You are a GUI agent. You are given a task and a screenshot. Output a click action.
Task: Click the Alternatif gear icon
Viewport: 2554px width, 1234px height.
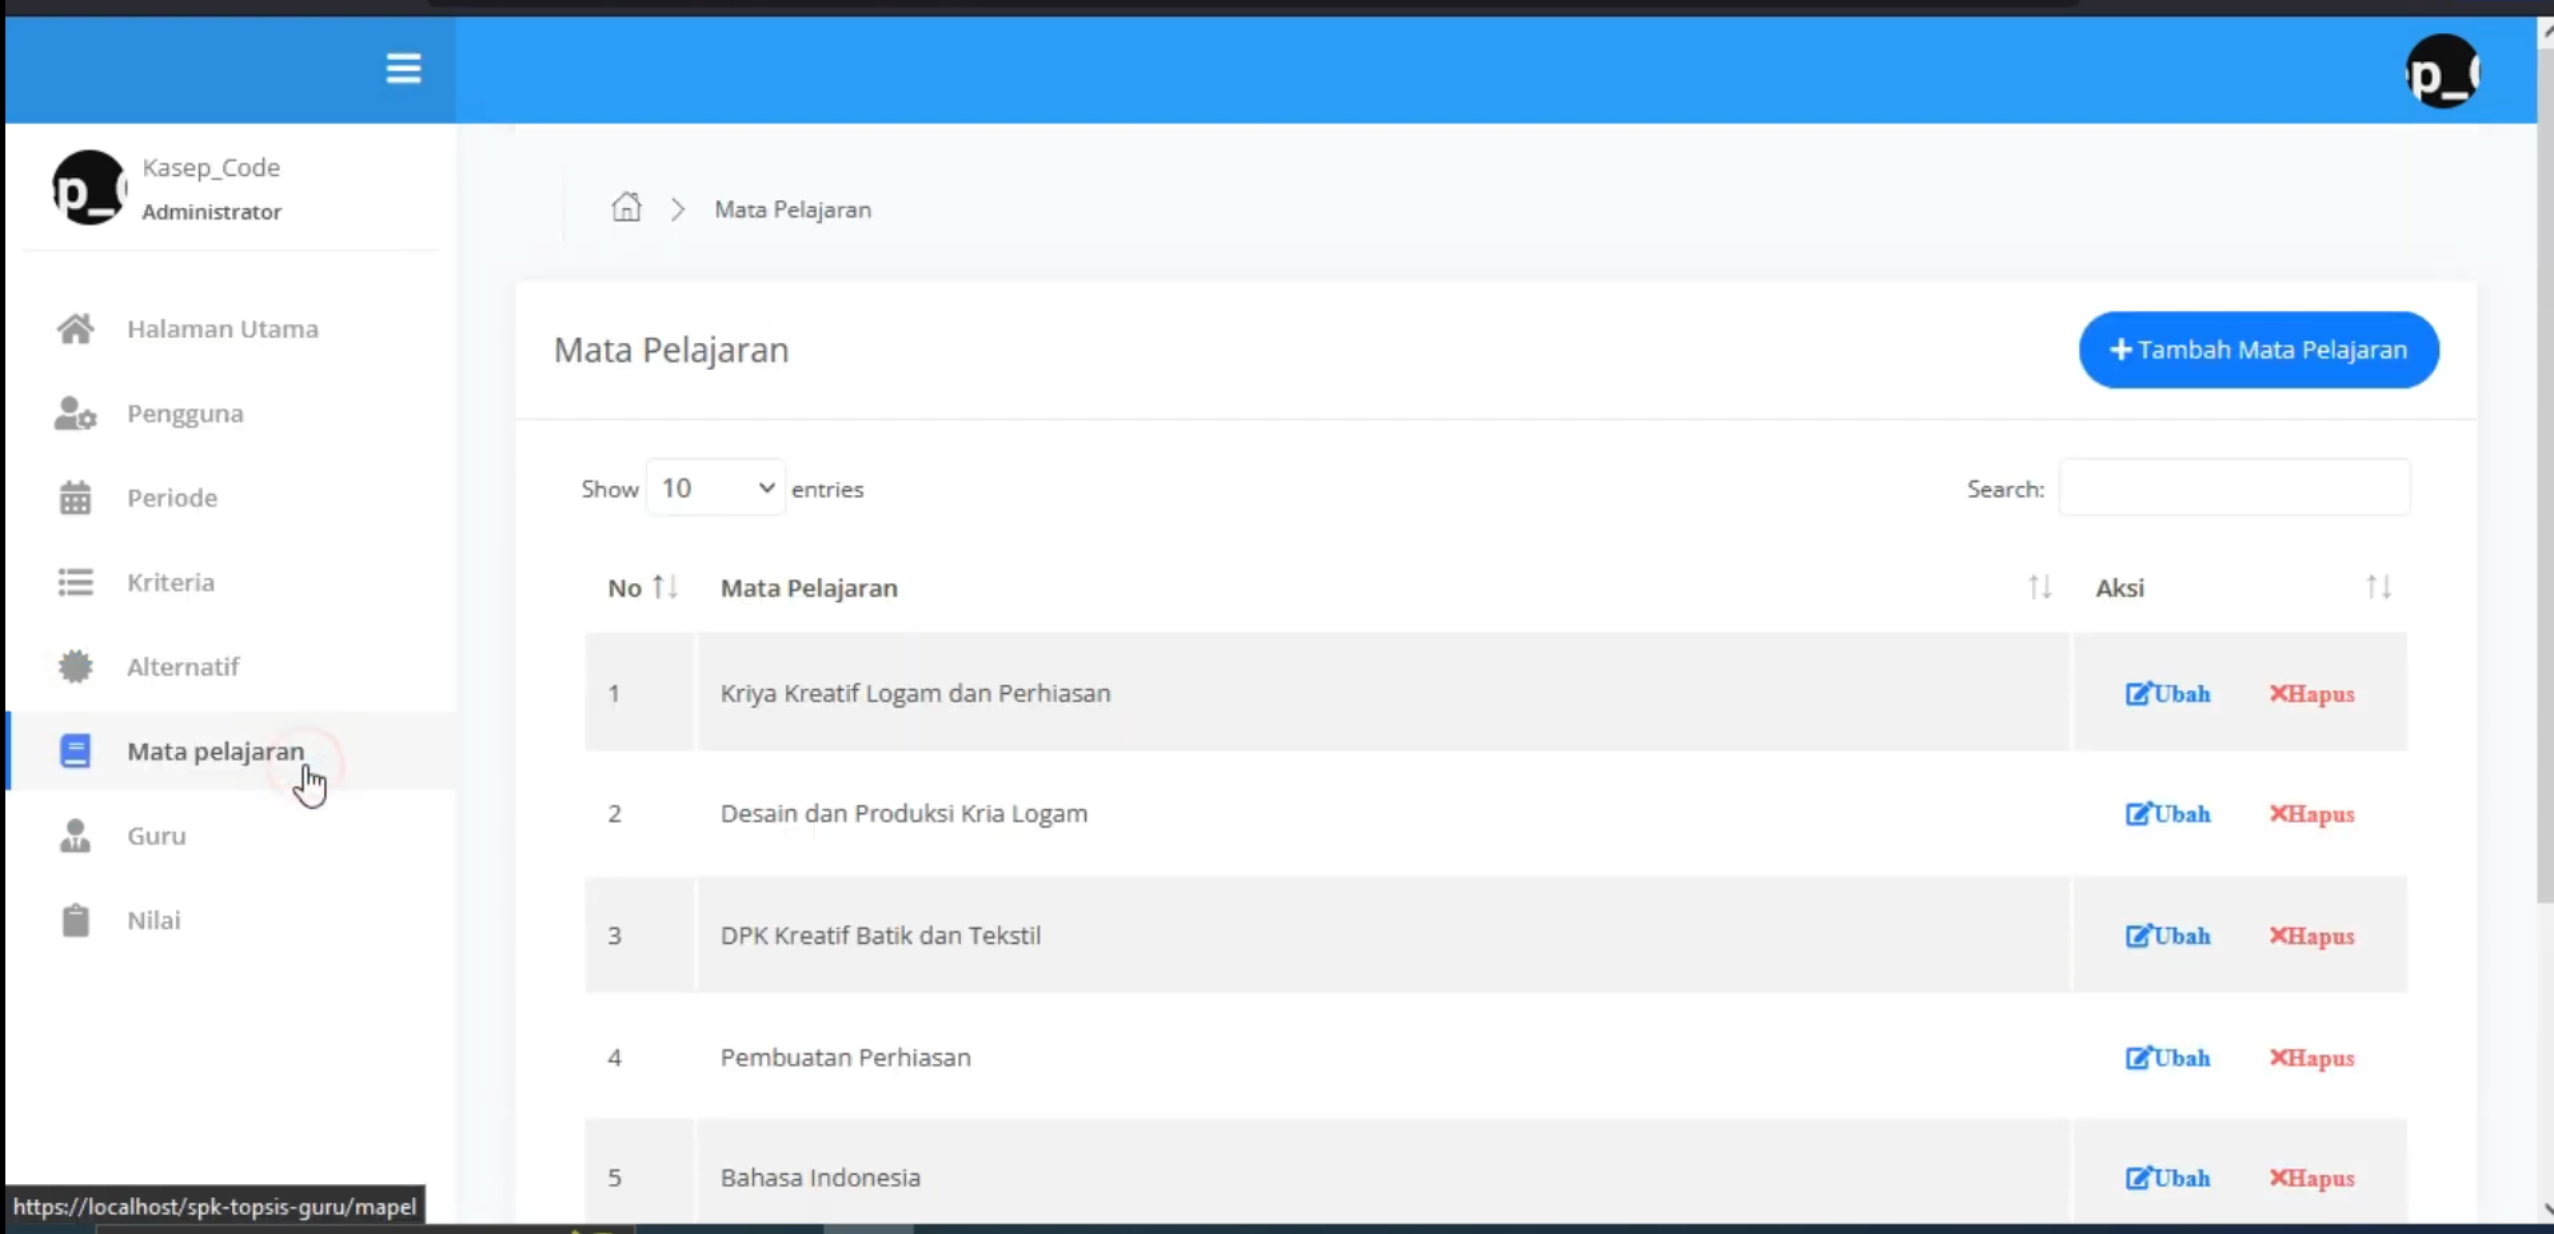75,666
